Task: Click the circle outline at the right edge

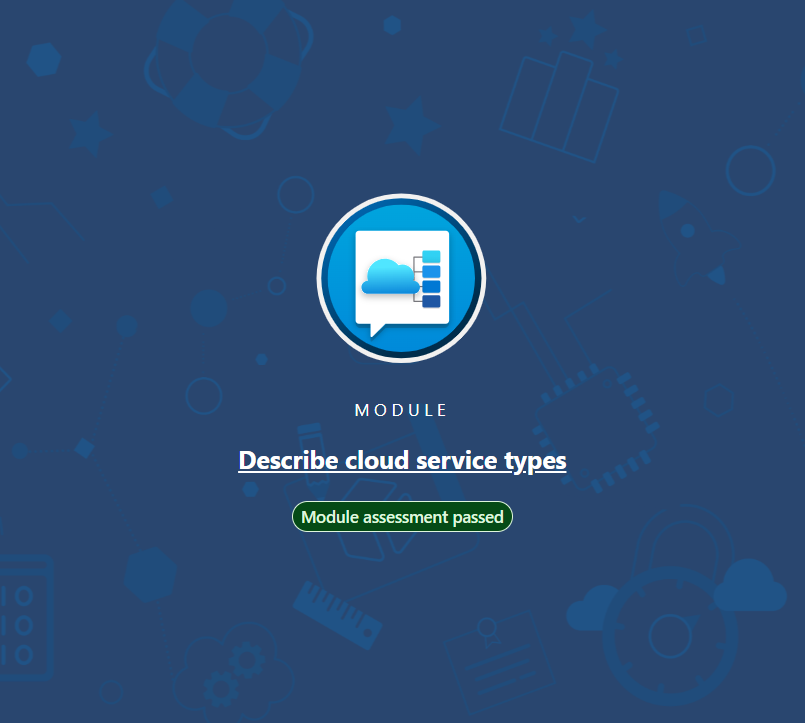Action: click(749, 170)
